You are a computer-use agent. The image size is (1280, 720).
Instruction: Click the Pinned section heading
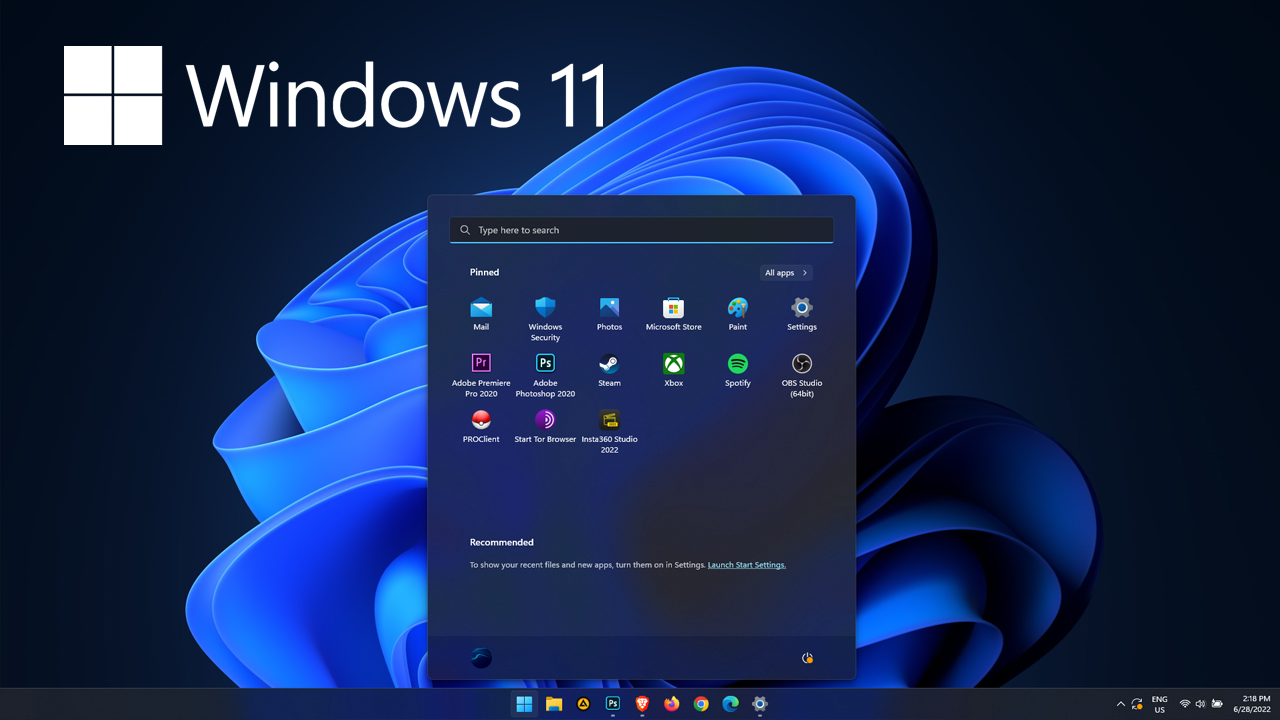coord(484,272)
